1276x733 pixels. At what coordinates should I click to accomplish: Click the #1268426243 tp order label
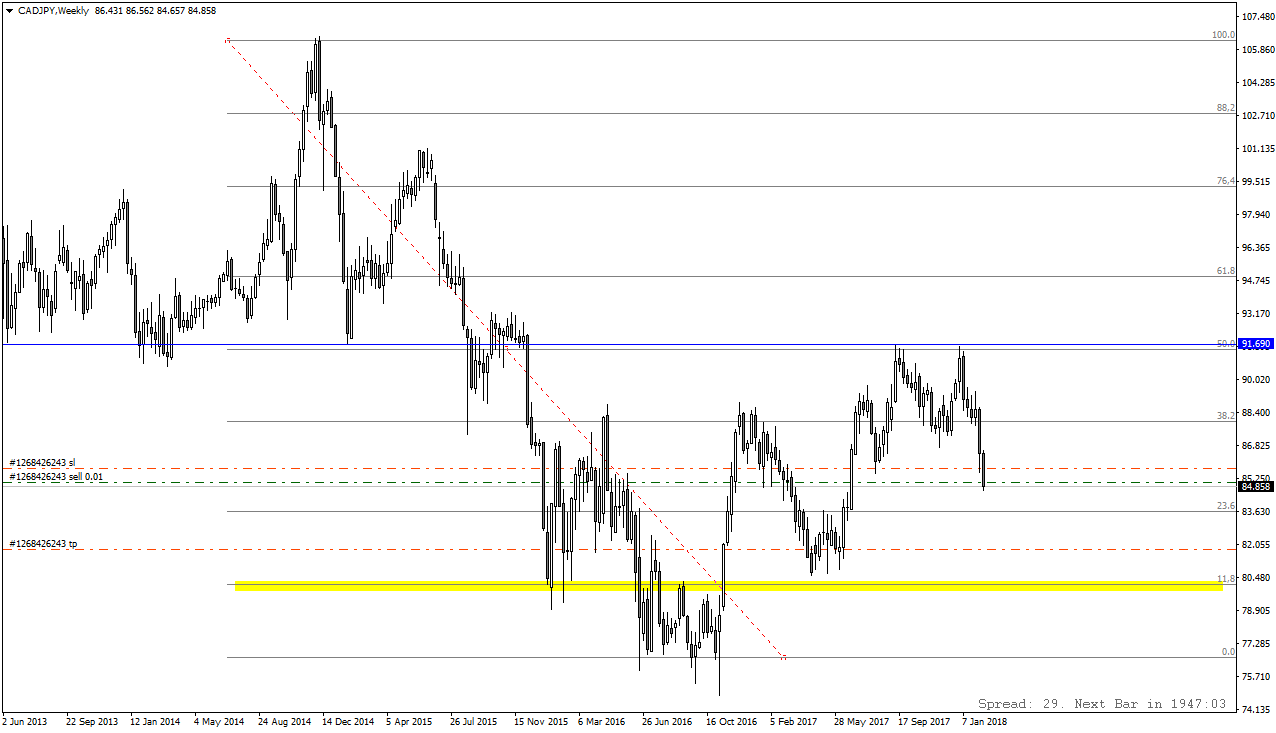click(x=43, y=544)
